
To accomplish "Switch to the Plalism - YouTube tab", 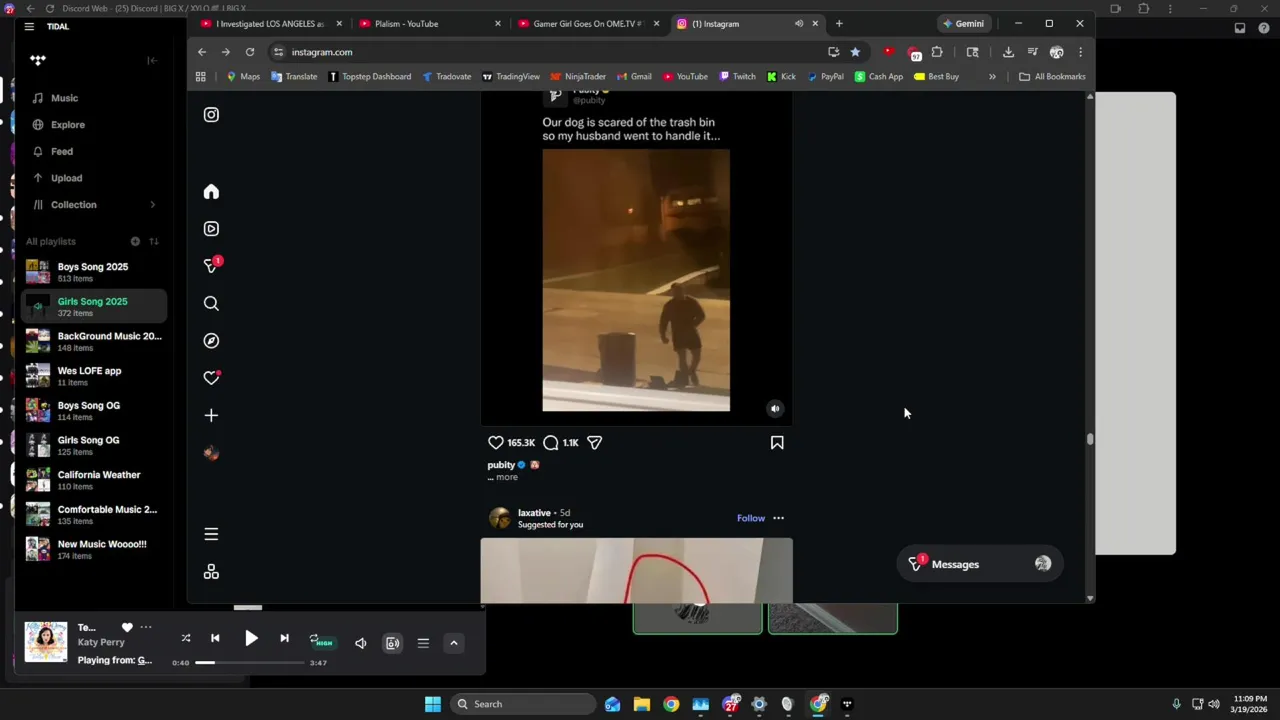I will click(x=430, y=24).
